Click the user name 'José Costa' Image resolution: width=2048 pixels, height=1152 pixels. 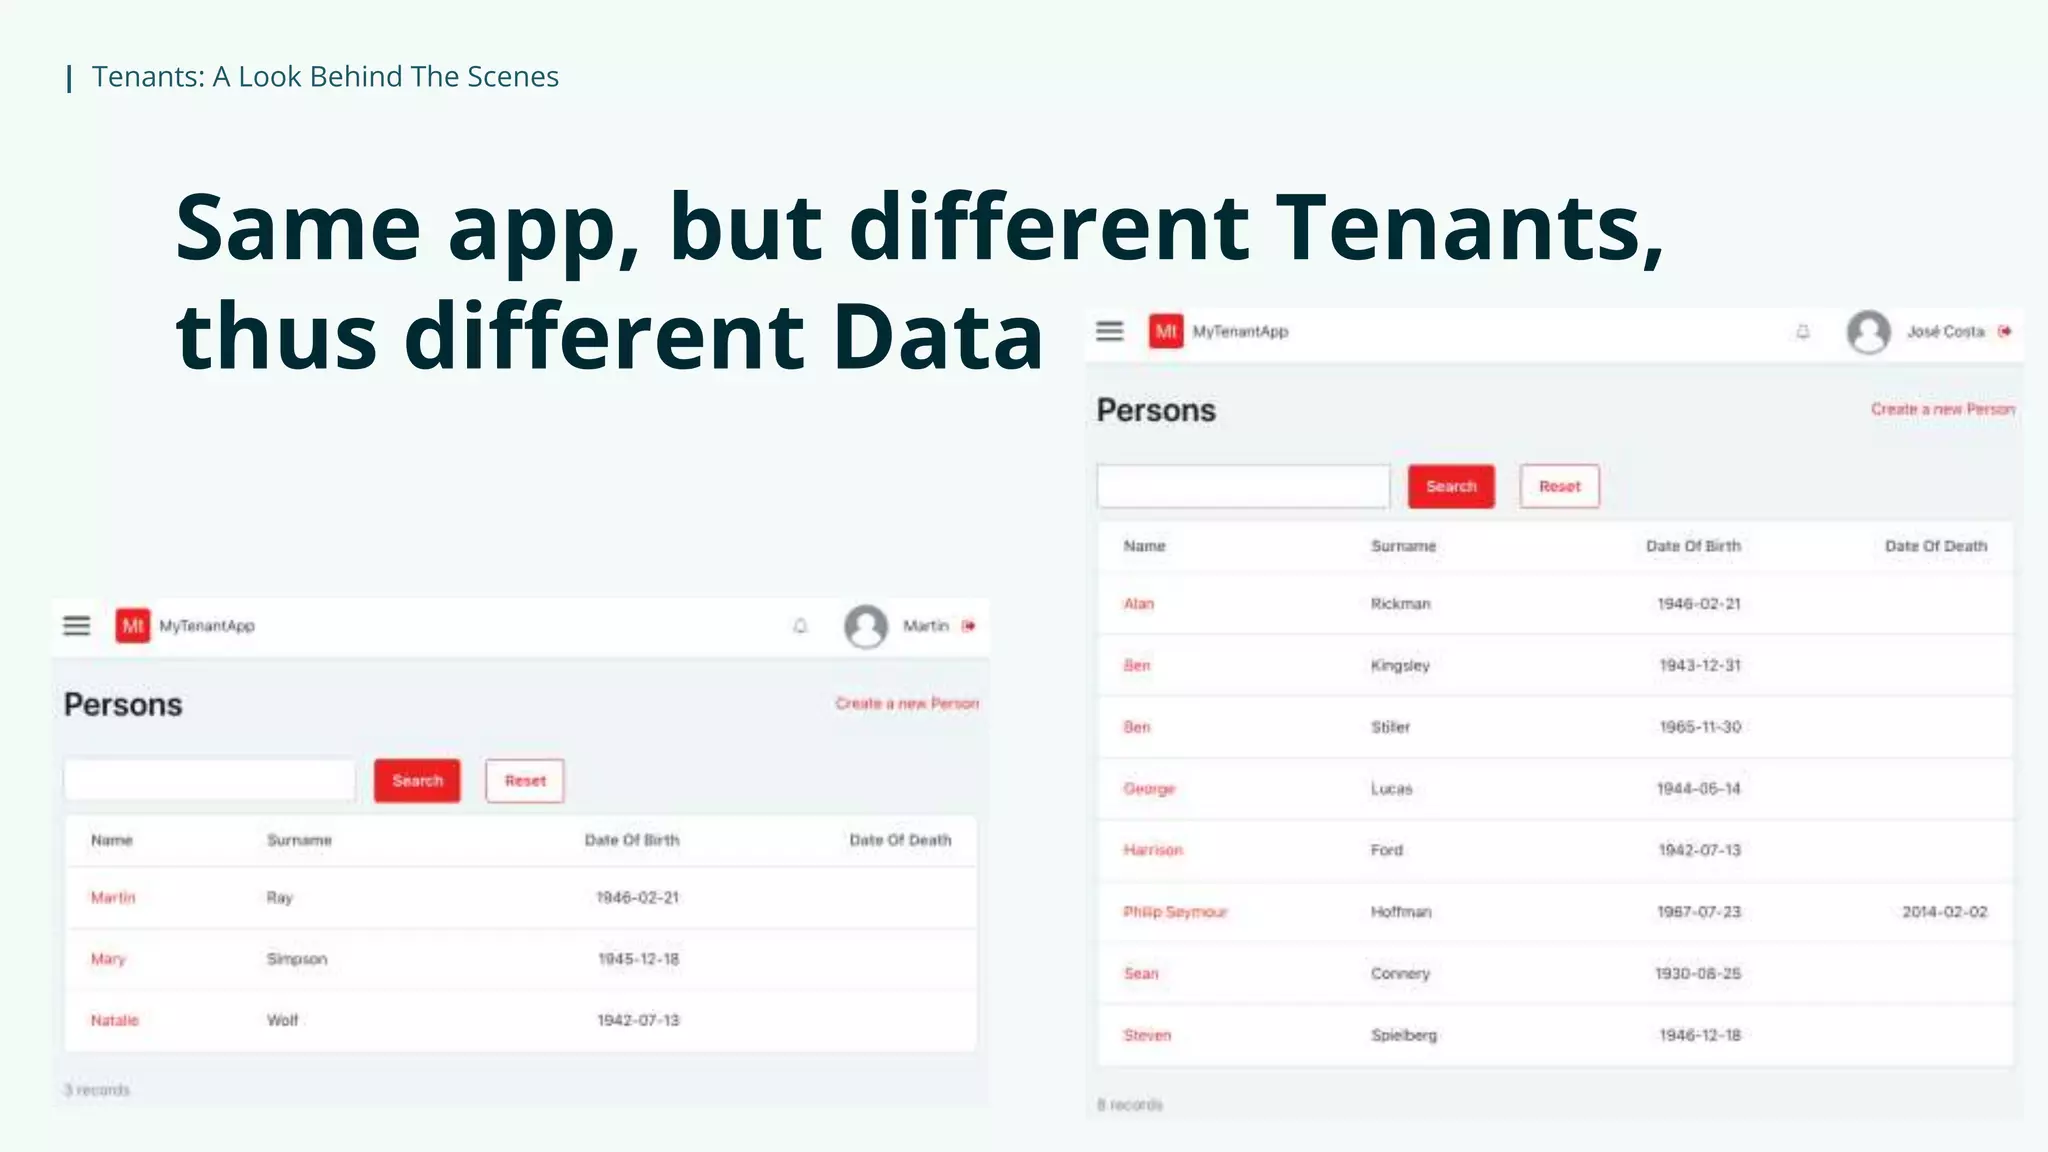1945,331
